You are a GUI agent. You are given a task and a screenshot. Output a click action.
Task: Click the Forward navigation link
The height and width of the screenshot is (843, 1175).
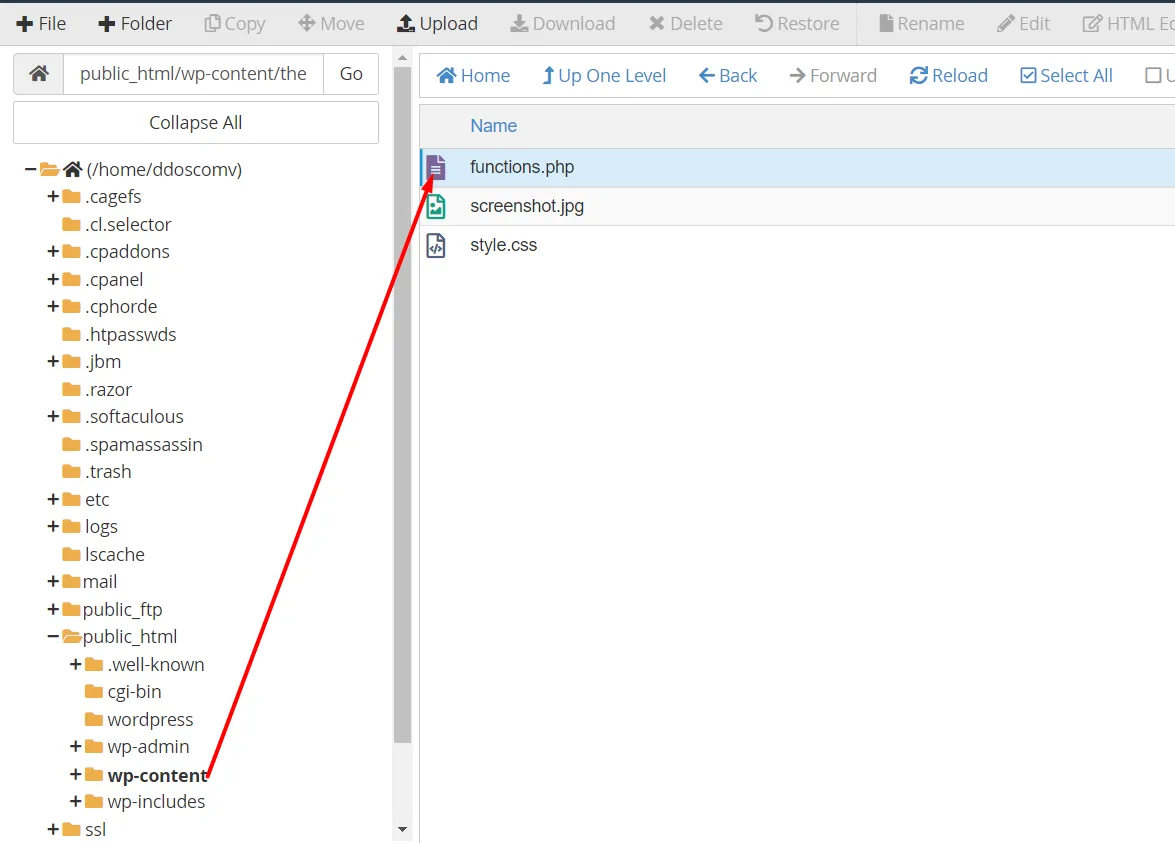pyautogui.click(x=833, y=76)
